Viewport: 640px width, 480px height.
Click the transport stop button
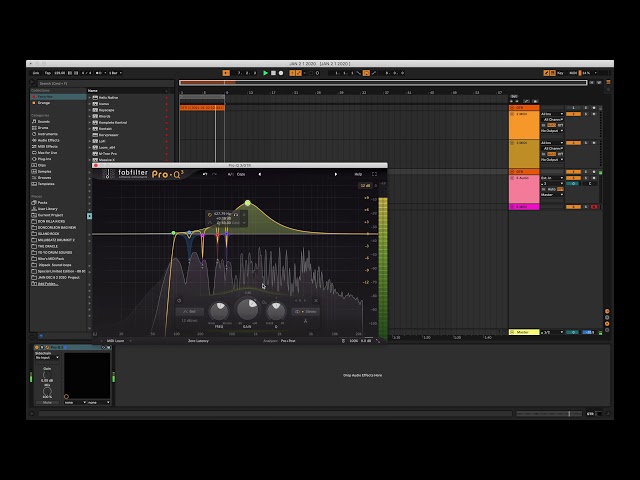(x=273, y=73)
